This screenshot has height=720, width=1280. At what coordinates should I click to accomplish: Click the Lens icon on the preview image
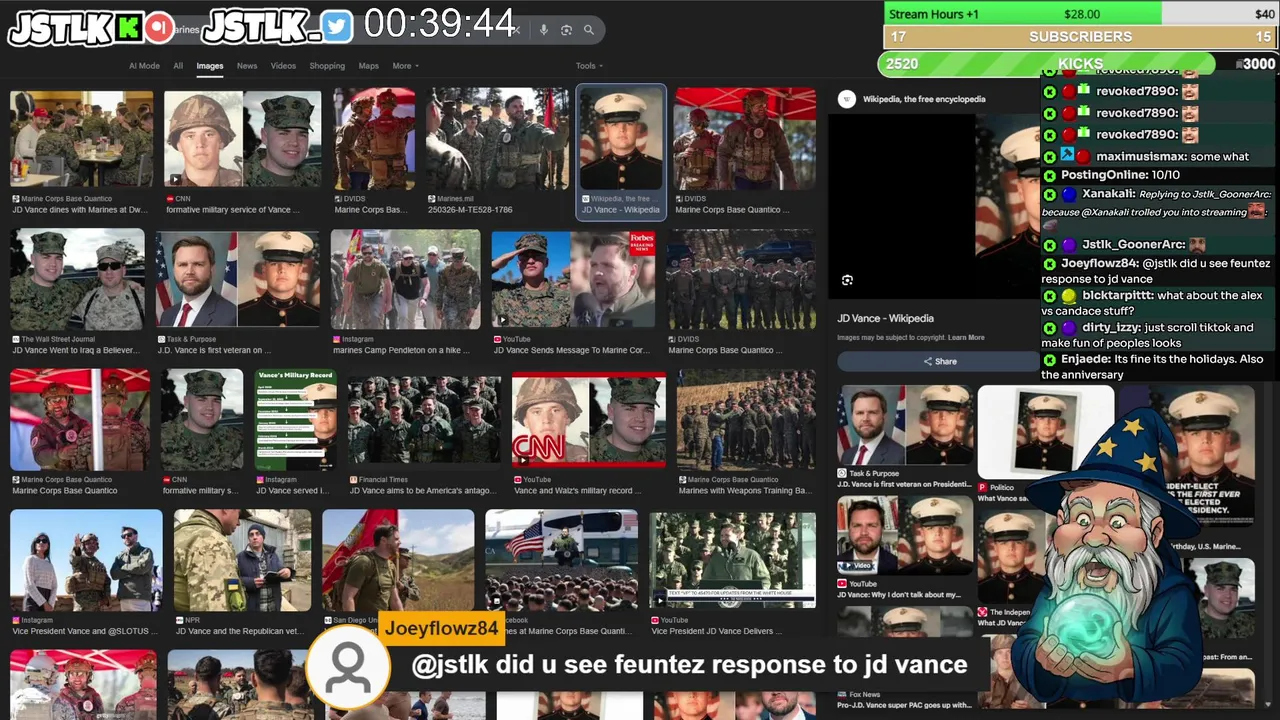coord(847,281)
